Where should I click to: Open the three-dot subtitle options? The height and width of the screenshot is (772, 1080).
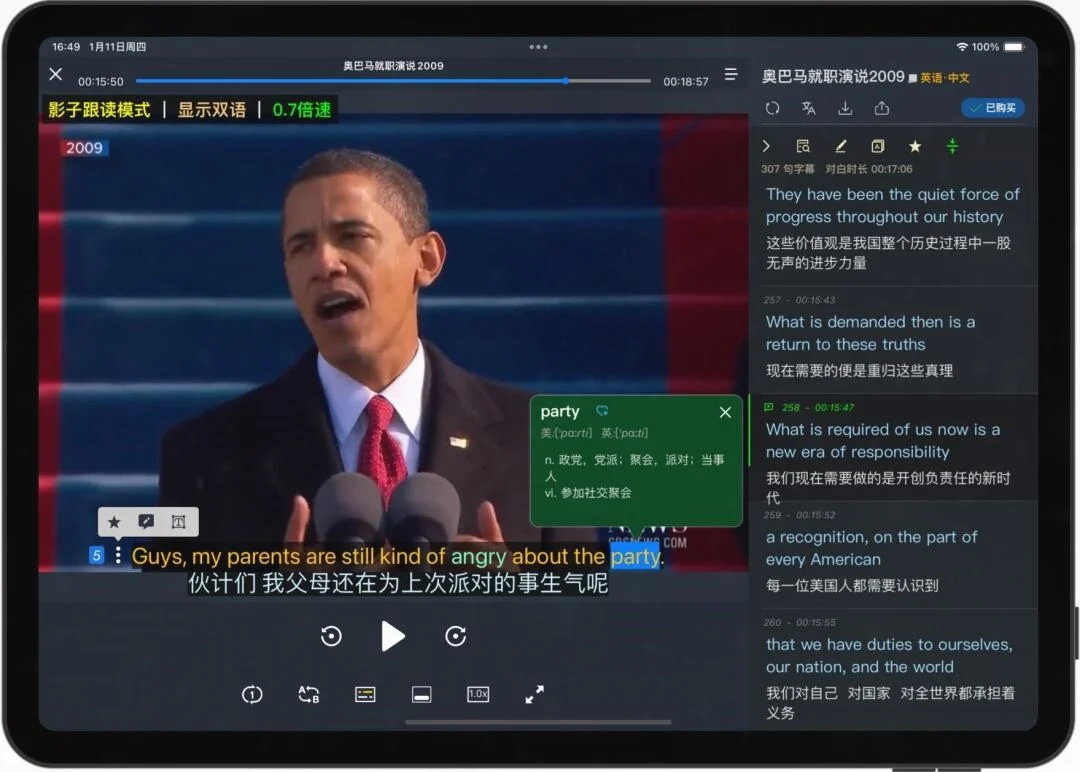[x=118, y=555]
